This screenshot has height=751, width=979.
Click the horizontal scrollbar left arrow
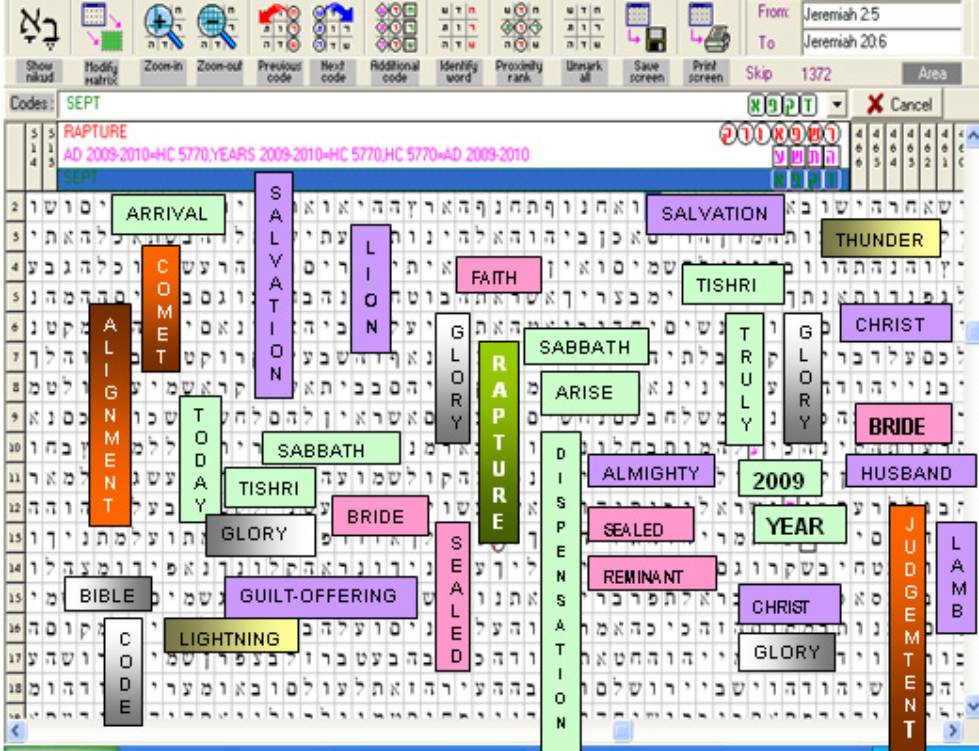pos(15,729)
